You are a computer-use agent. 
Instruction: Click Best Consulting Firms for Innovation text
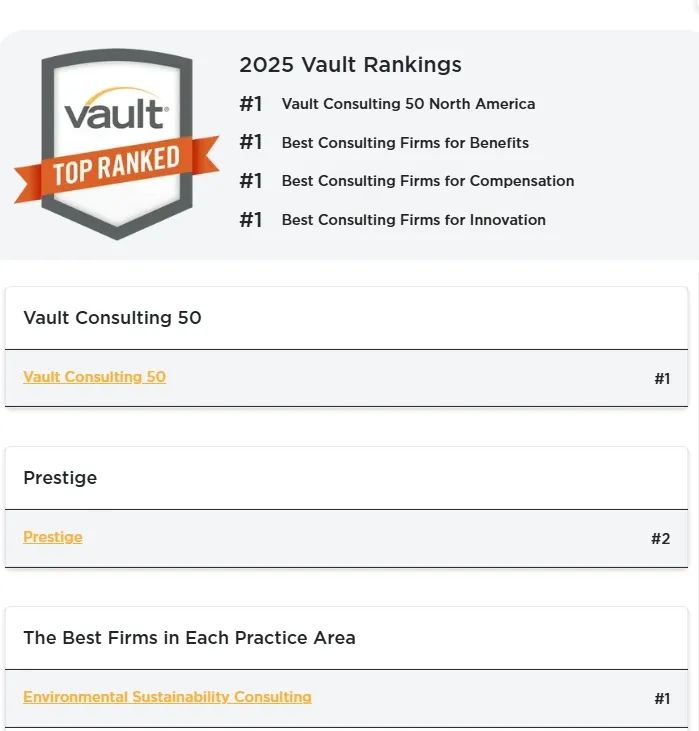413,220
